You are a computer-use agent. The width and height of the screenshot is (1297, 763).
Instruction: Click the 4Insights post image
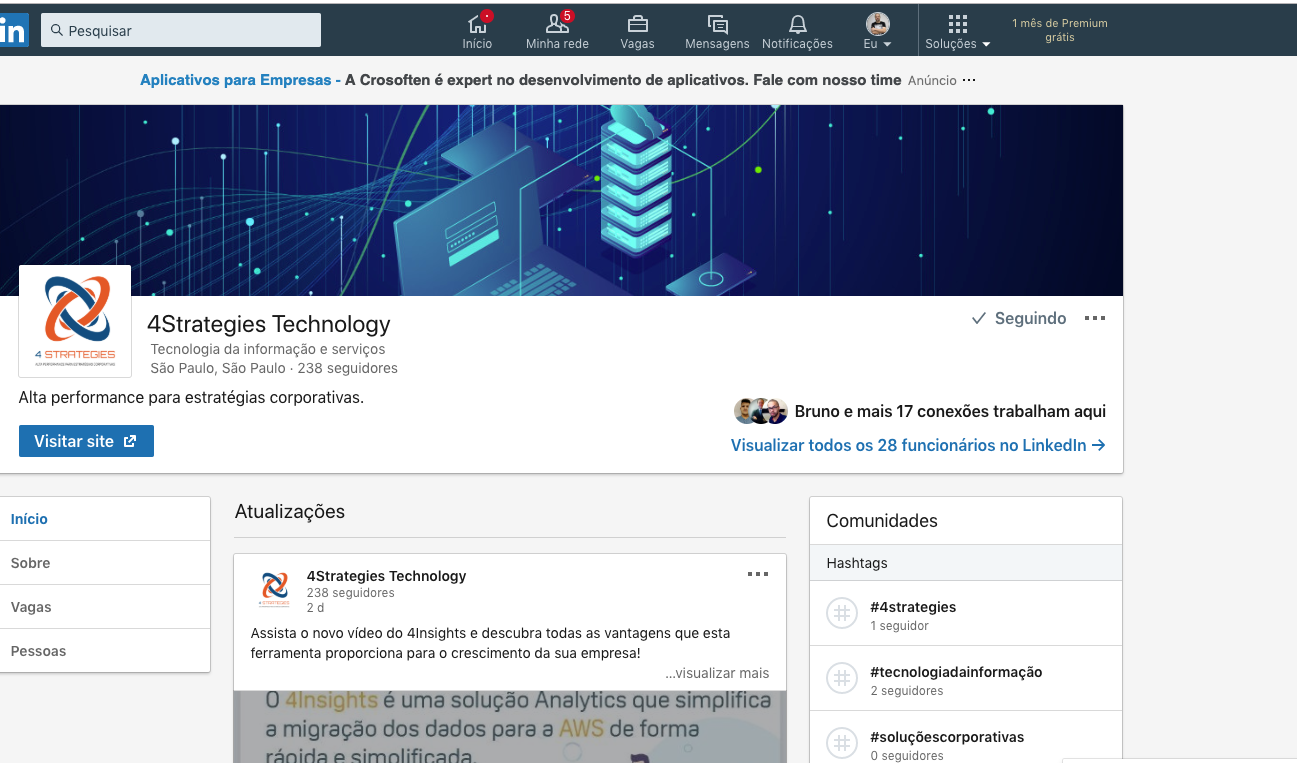pos(510,727)
